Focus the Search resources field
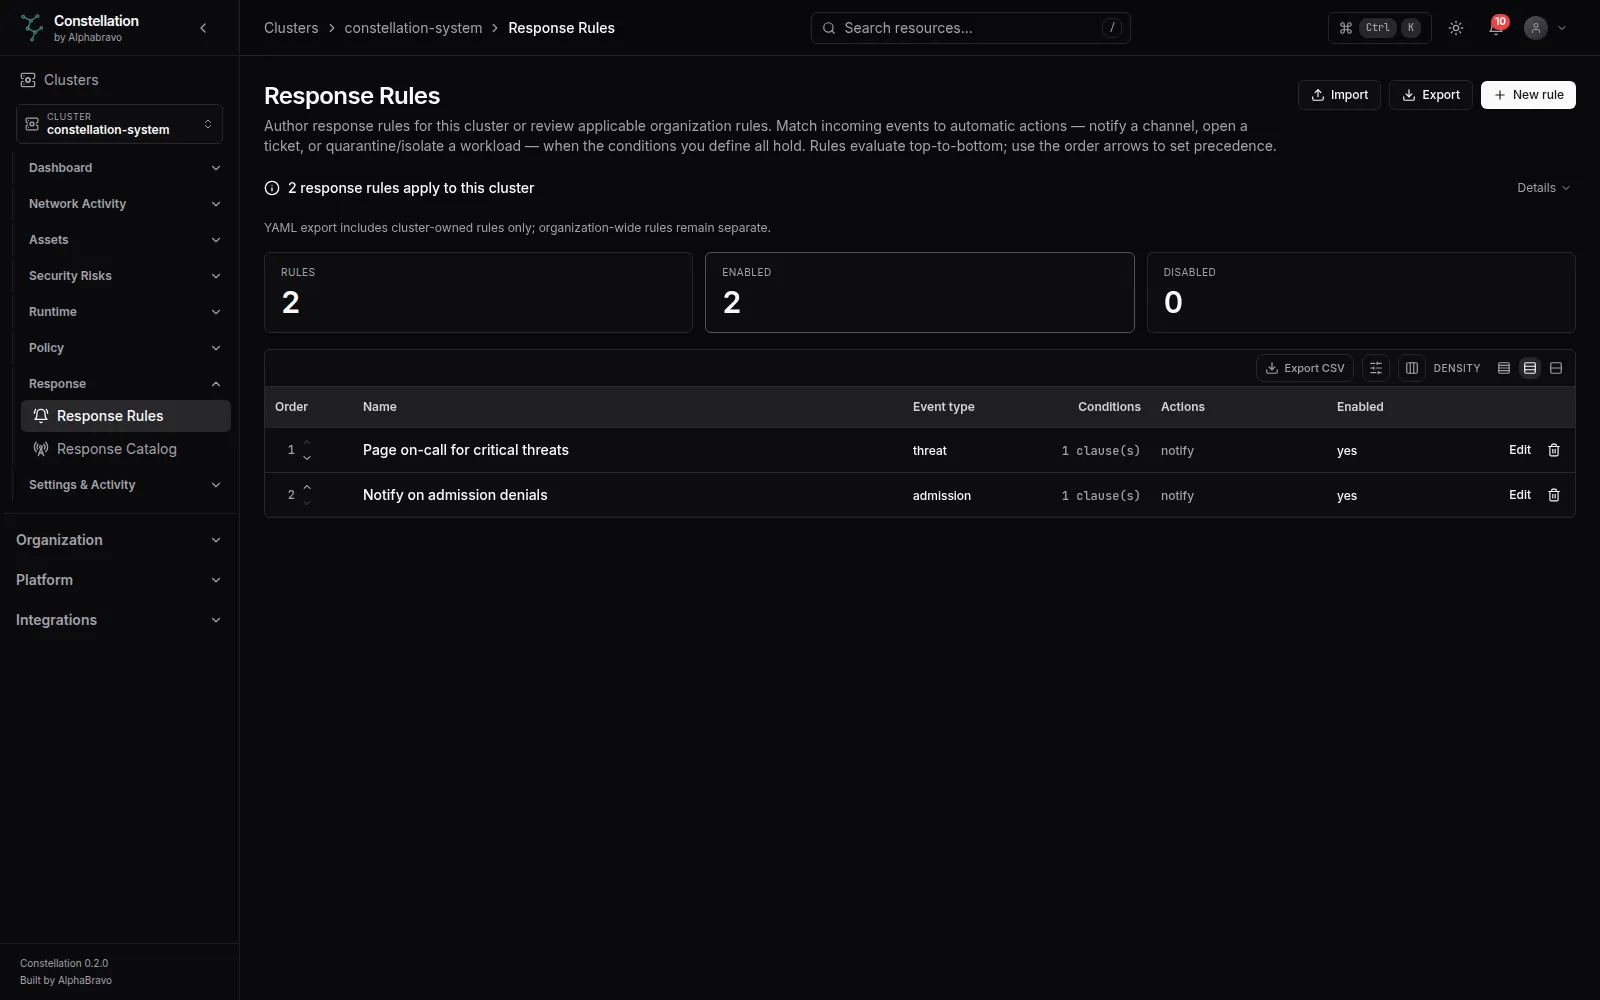 point(970,28)
